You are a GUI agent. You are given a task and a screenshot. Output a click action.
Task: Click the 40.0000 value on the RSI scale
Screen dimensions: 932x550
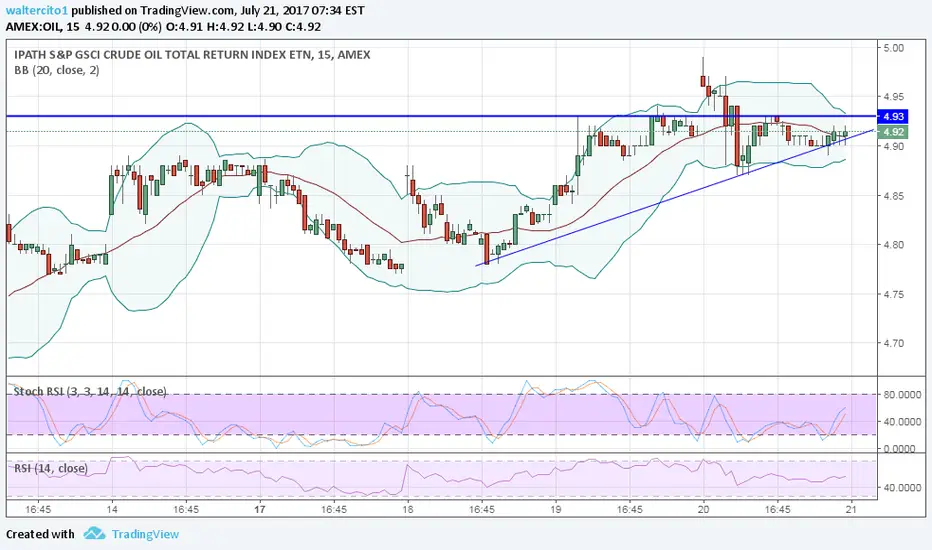[902, 488]
